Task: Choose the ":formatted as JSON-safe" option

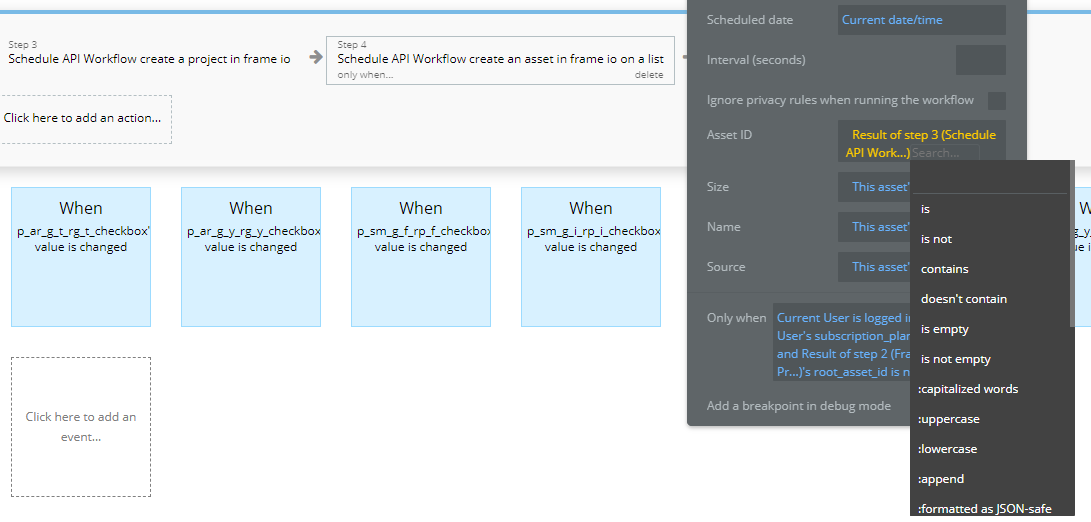Action: 984,509
